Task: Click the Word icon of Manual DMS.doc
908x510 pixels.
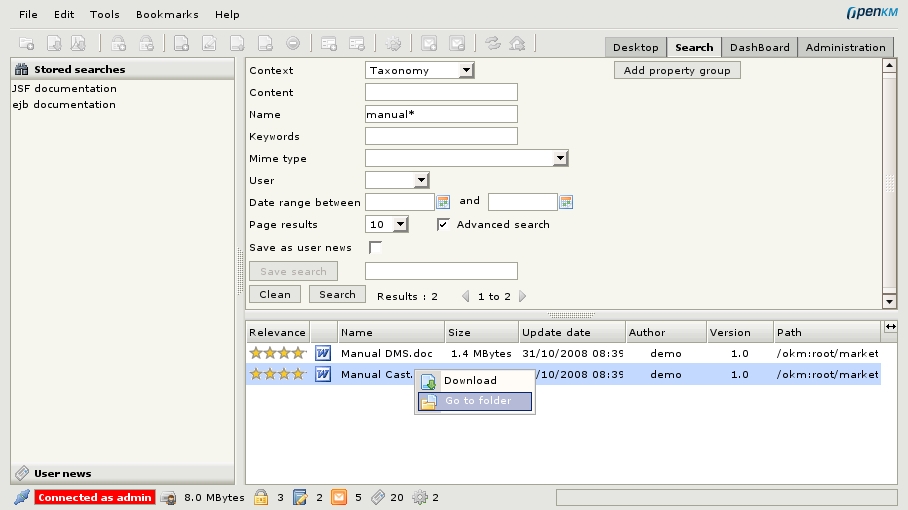Action: 323,353
